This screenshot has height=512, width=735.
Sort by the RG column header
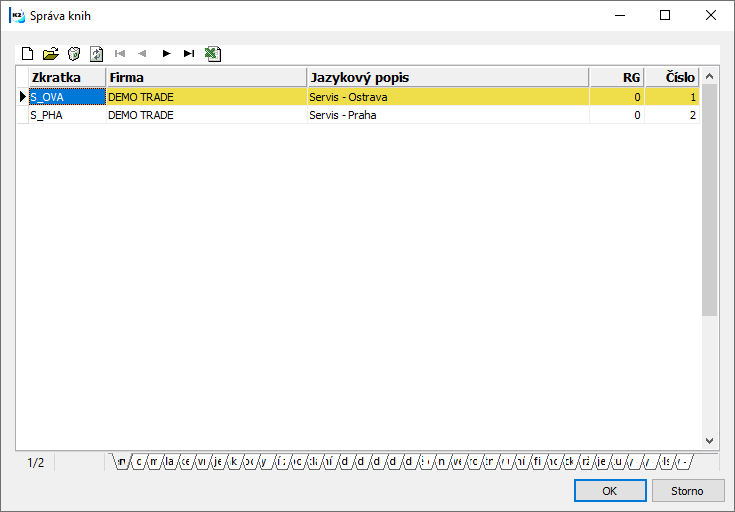tap(617, 77)
